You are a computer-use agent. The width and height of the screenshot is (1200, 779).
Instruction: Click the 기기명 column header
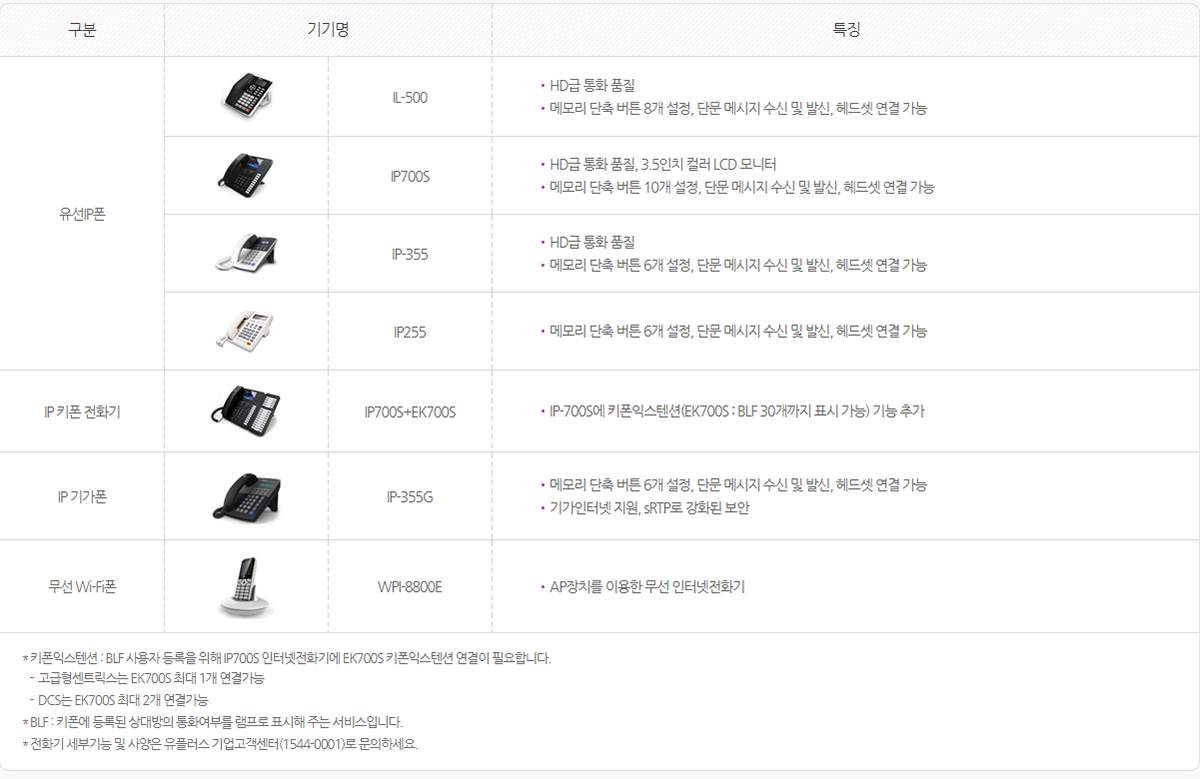[328, 30]
